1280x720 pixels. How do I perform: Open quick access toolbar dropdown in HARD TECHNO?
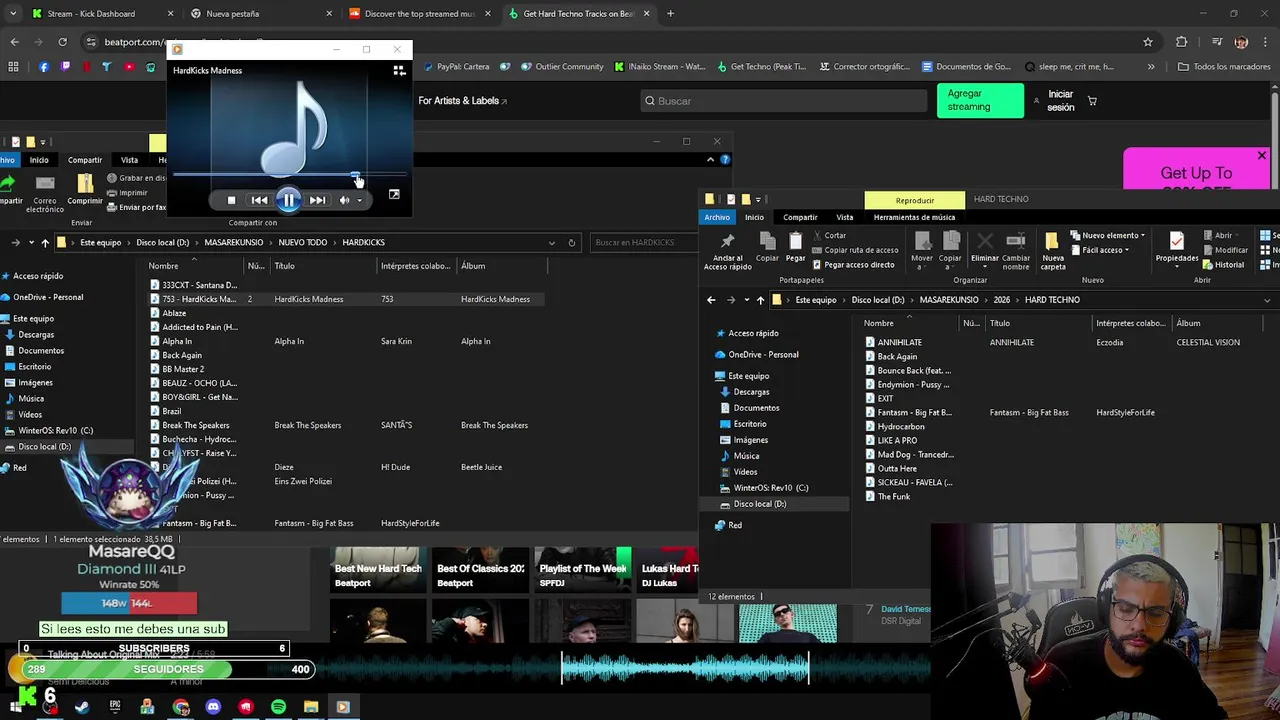[757, 200]
